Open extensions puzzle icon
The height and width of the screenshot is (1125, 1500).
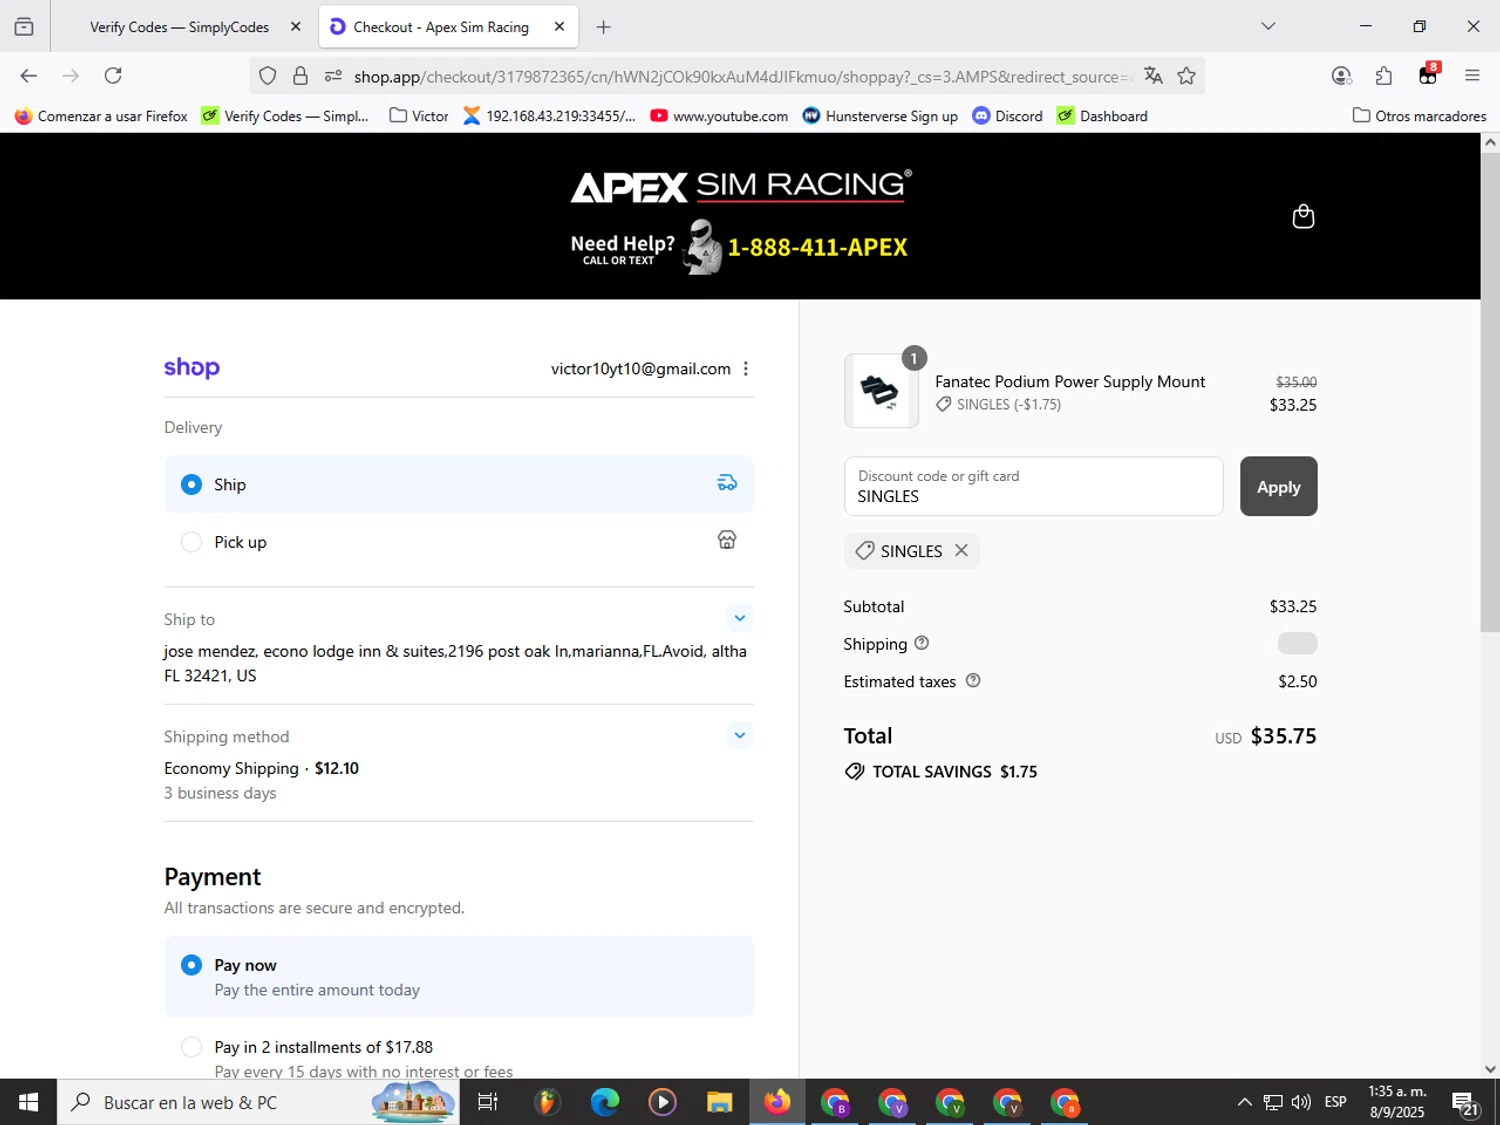click(1384, 76)
